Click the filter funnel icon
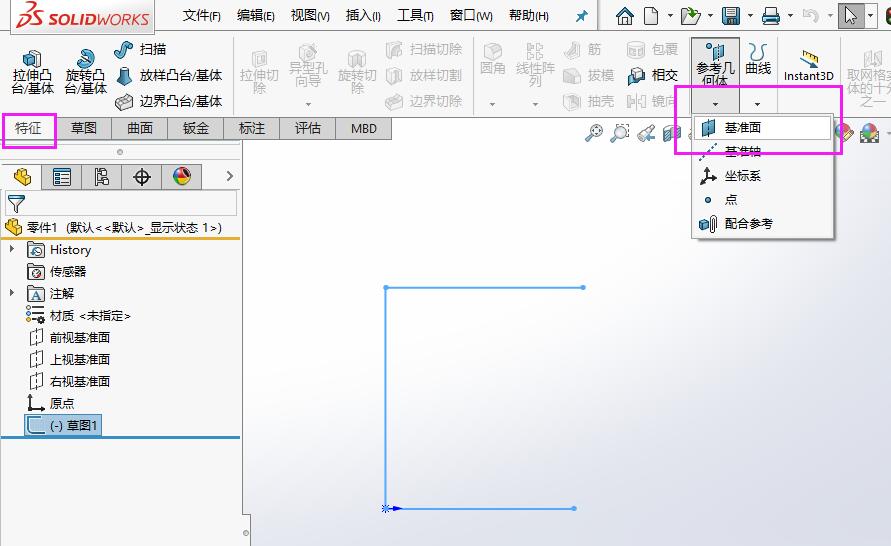 [x=16, y=203]
